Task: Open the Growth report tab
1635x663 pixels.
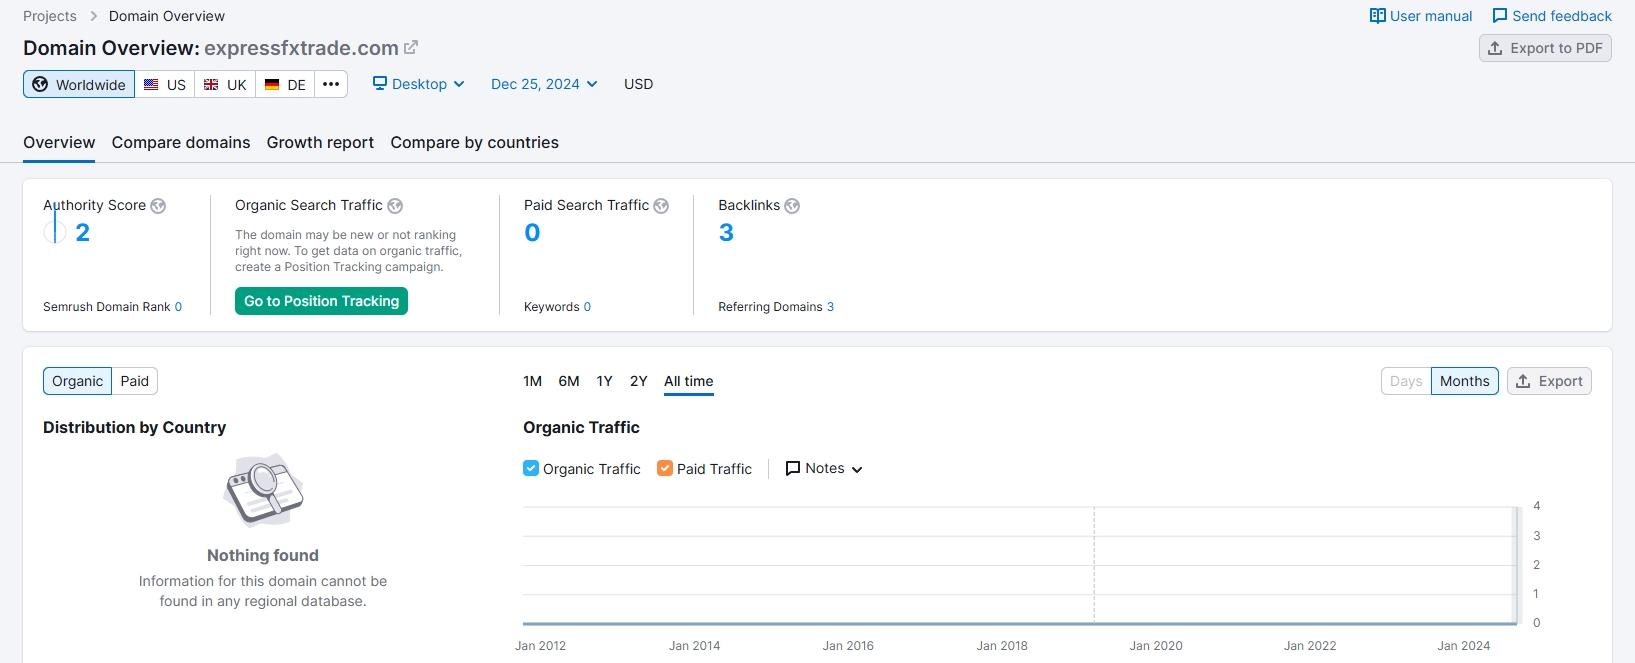Action: pyautogui.click(x=320, y=142)
